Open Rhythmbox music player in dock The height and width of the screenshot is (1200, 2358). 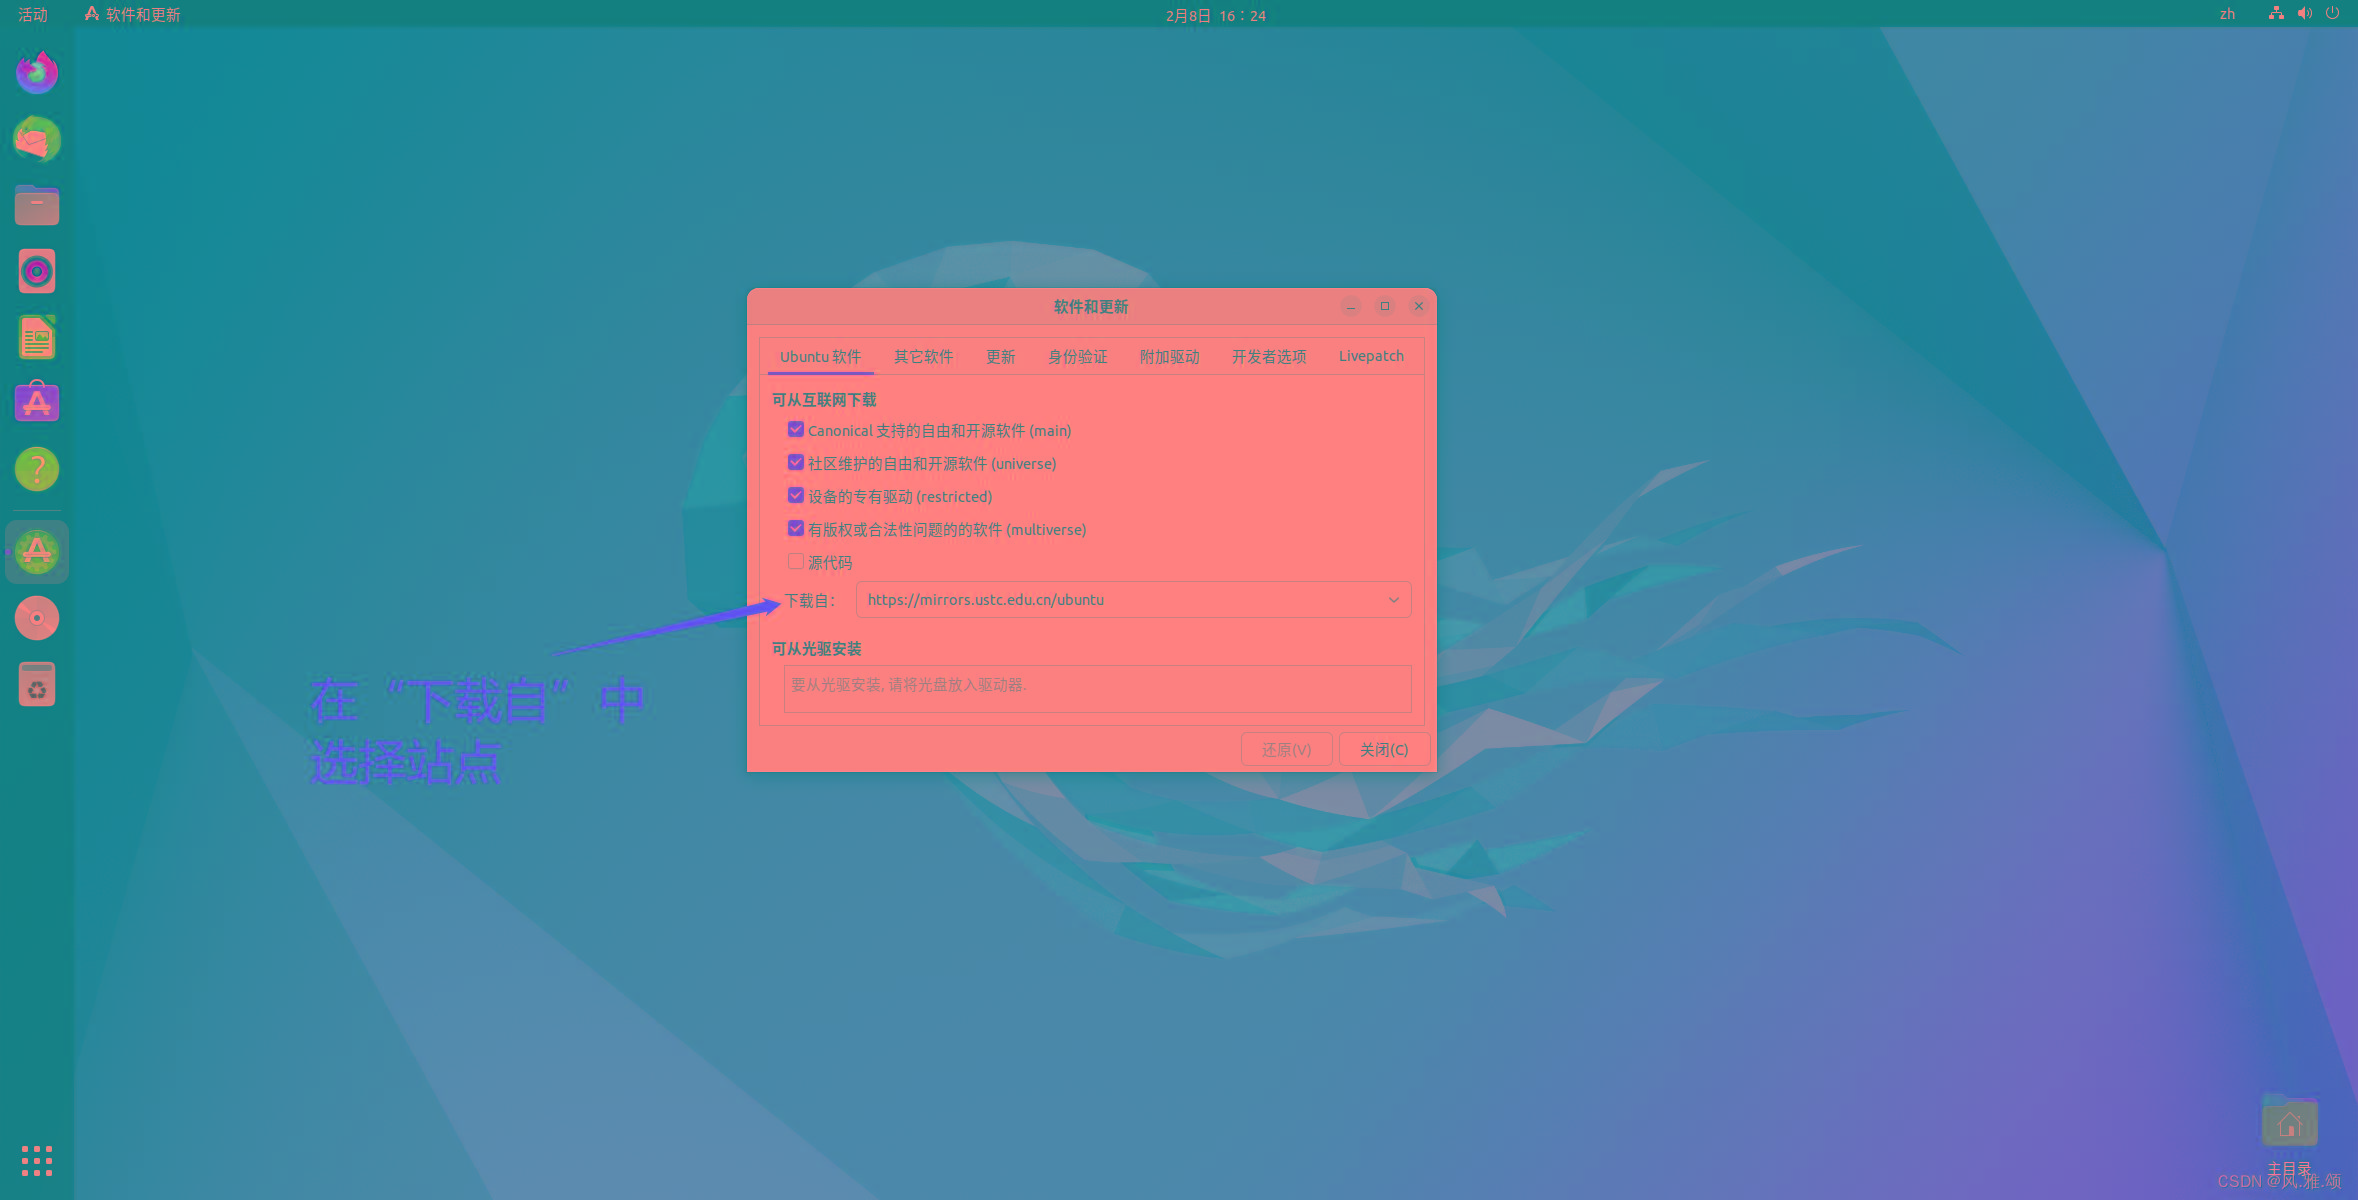[37, 271]
